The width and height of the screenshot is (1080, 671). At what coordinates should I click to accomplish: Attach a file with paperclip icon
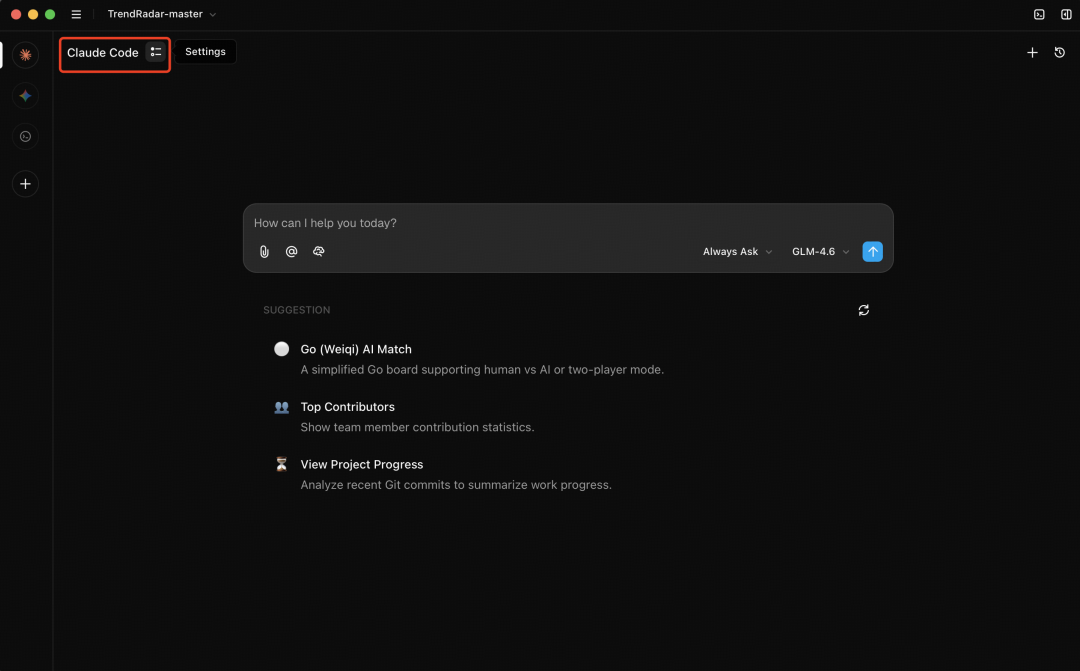click(264, 252)
